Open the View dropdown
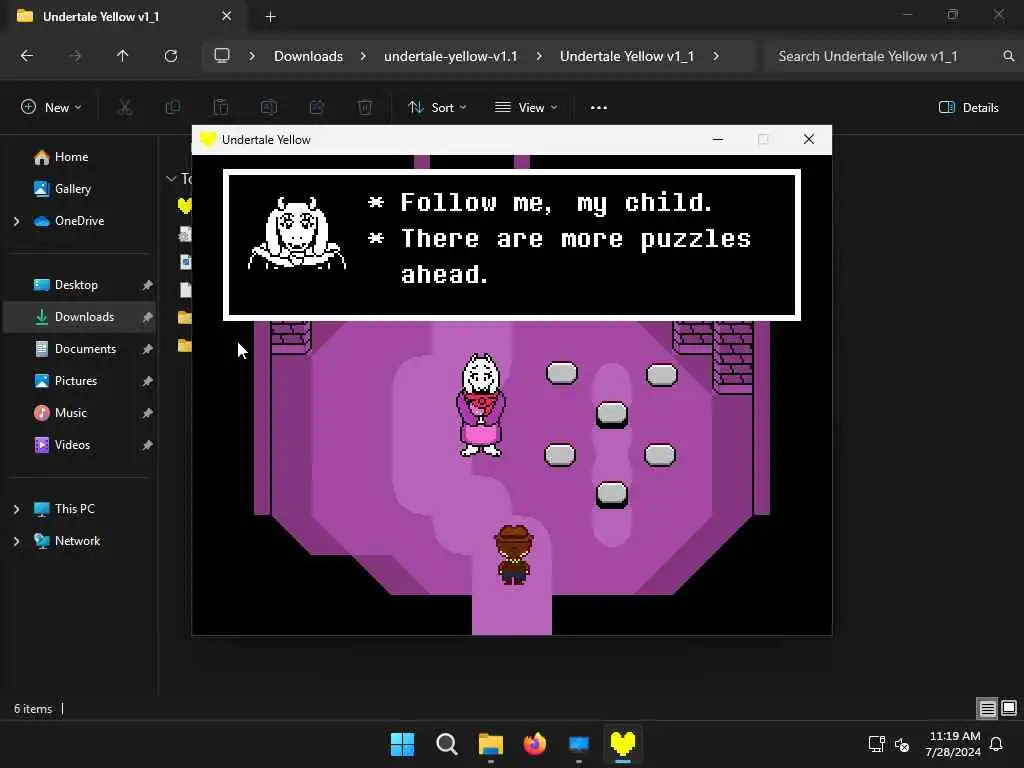The image size is (1024, 768). pos(526,107)
